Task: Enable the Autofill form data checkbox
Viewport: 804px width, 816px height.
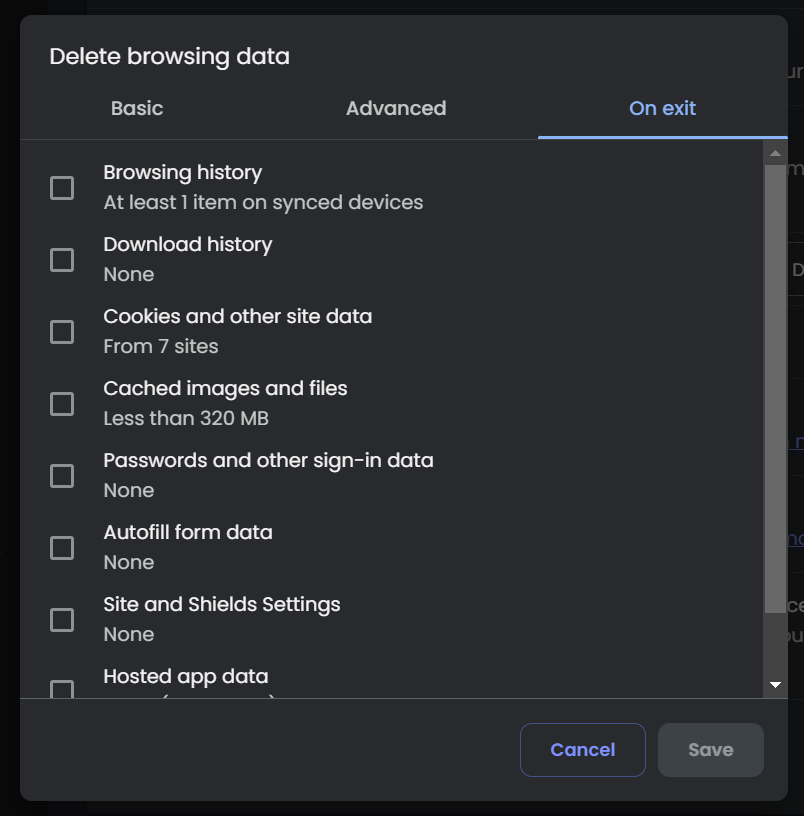Action: pyautogui.click(x=62, y=548)
